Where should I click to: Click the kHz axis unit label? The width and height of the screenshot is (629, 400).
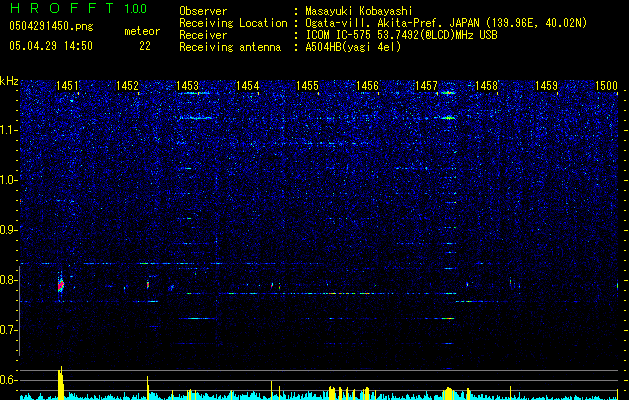pyautogui.click(x=9, y=81)
